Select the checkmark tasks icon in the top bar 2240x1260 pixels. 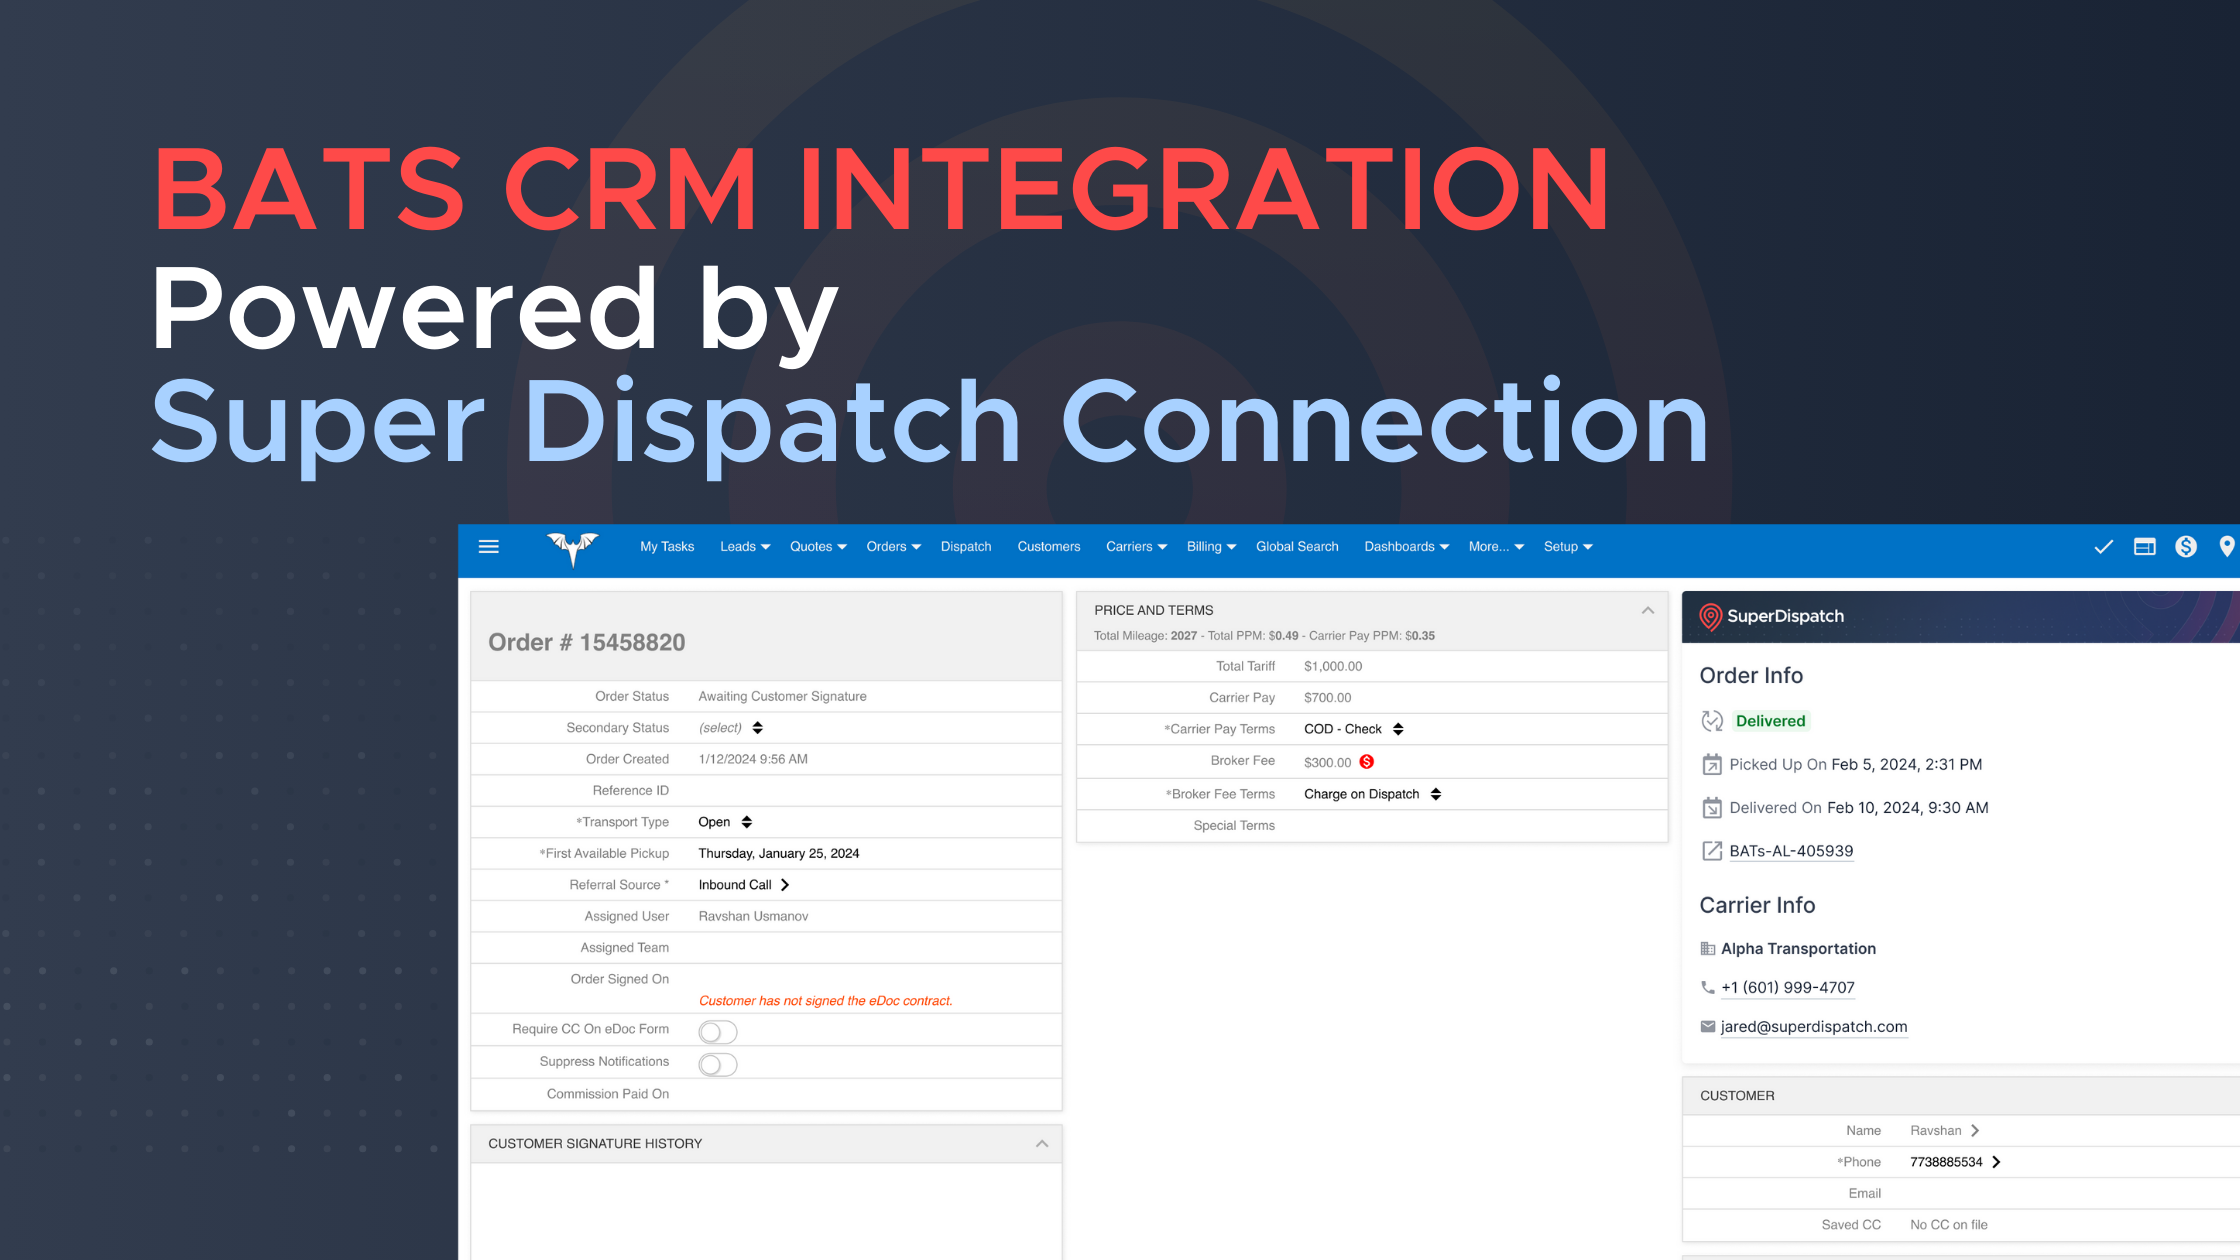[2103, 546]
